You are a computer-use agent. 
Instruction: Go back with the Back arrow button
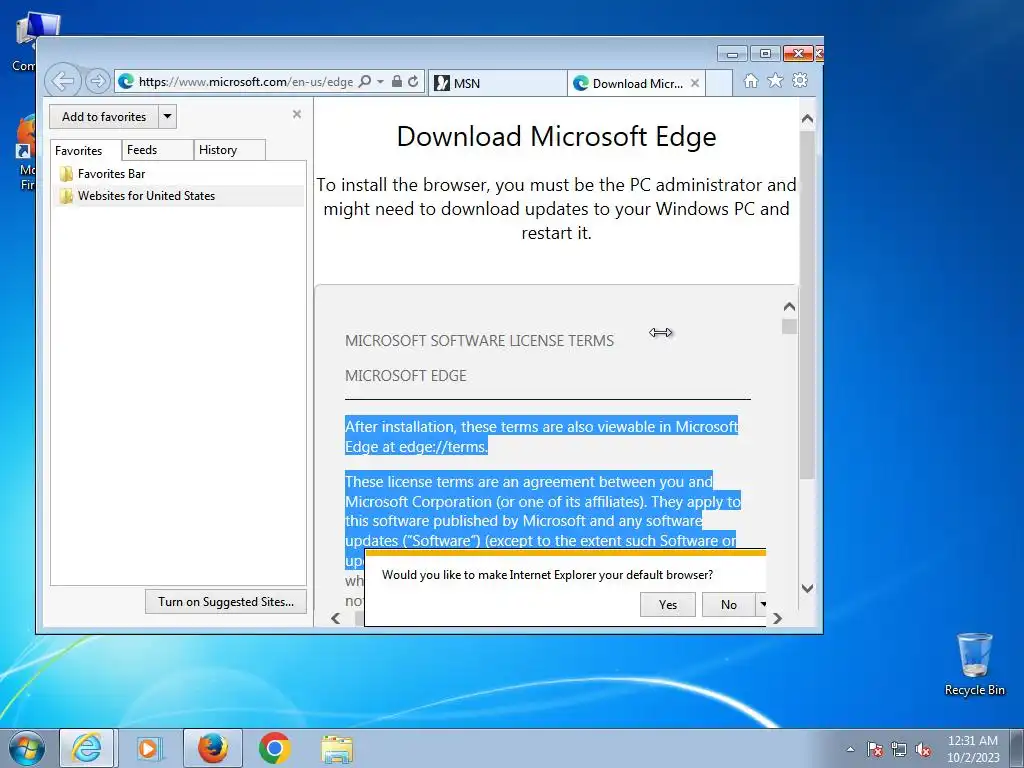(x=63, y=81)
